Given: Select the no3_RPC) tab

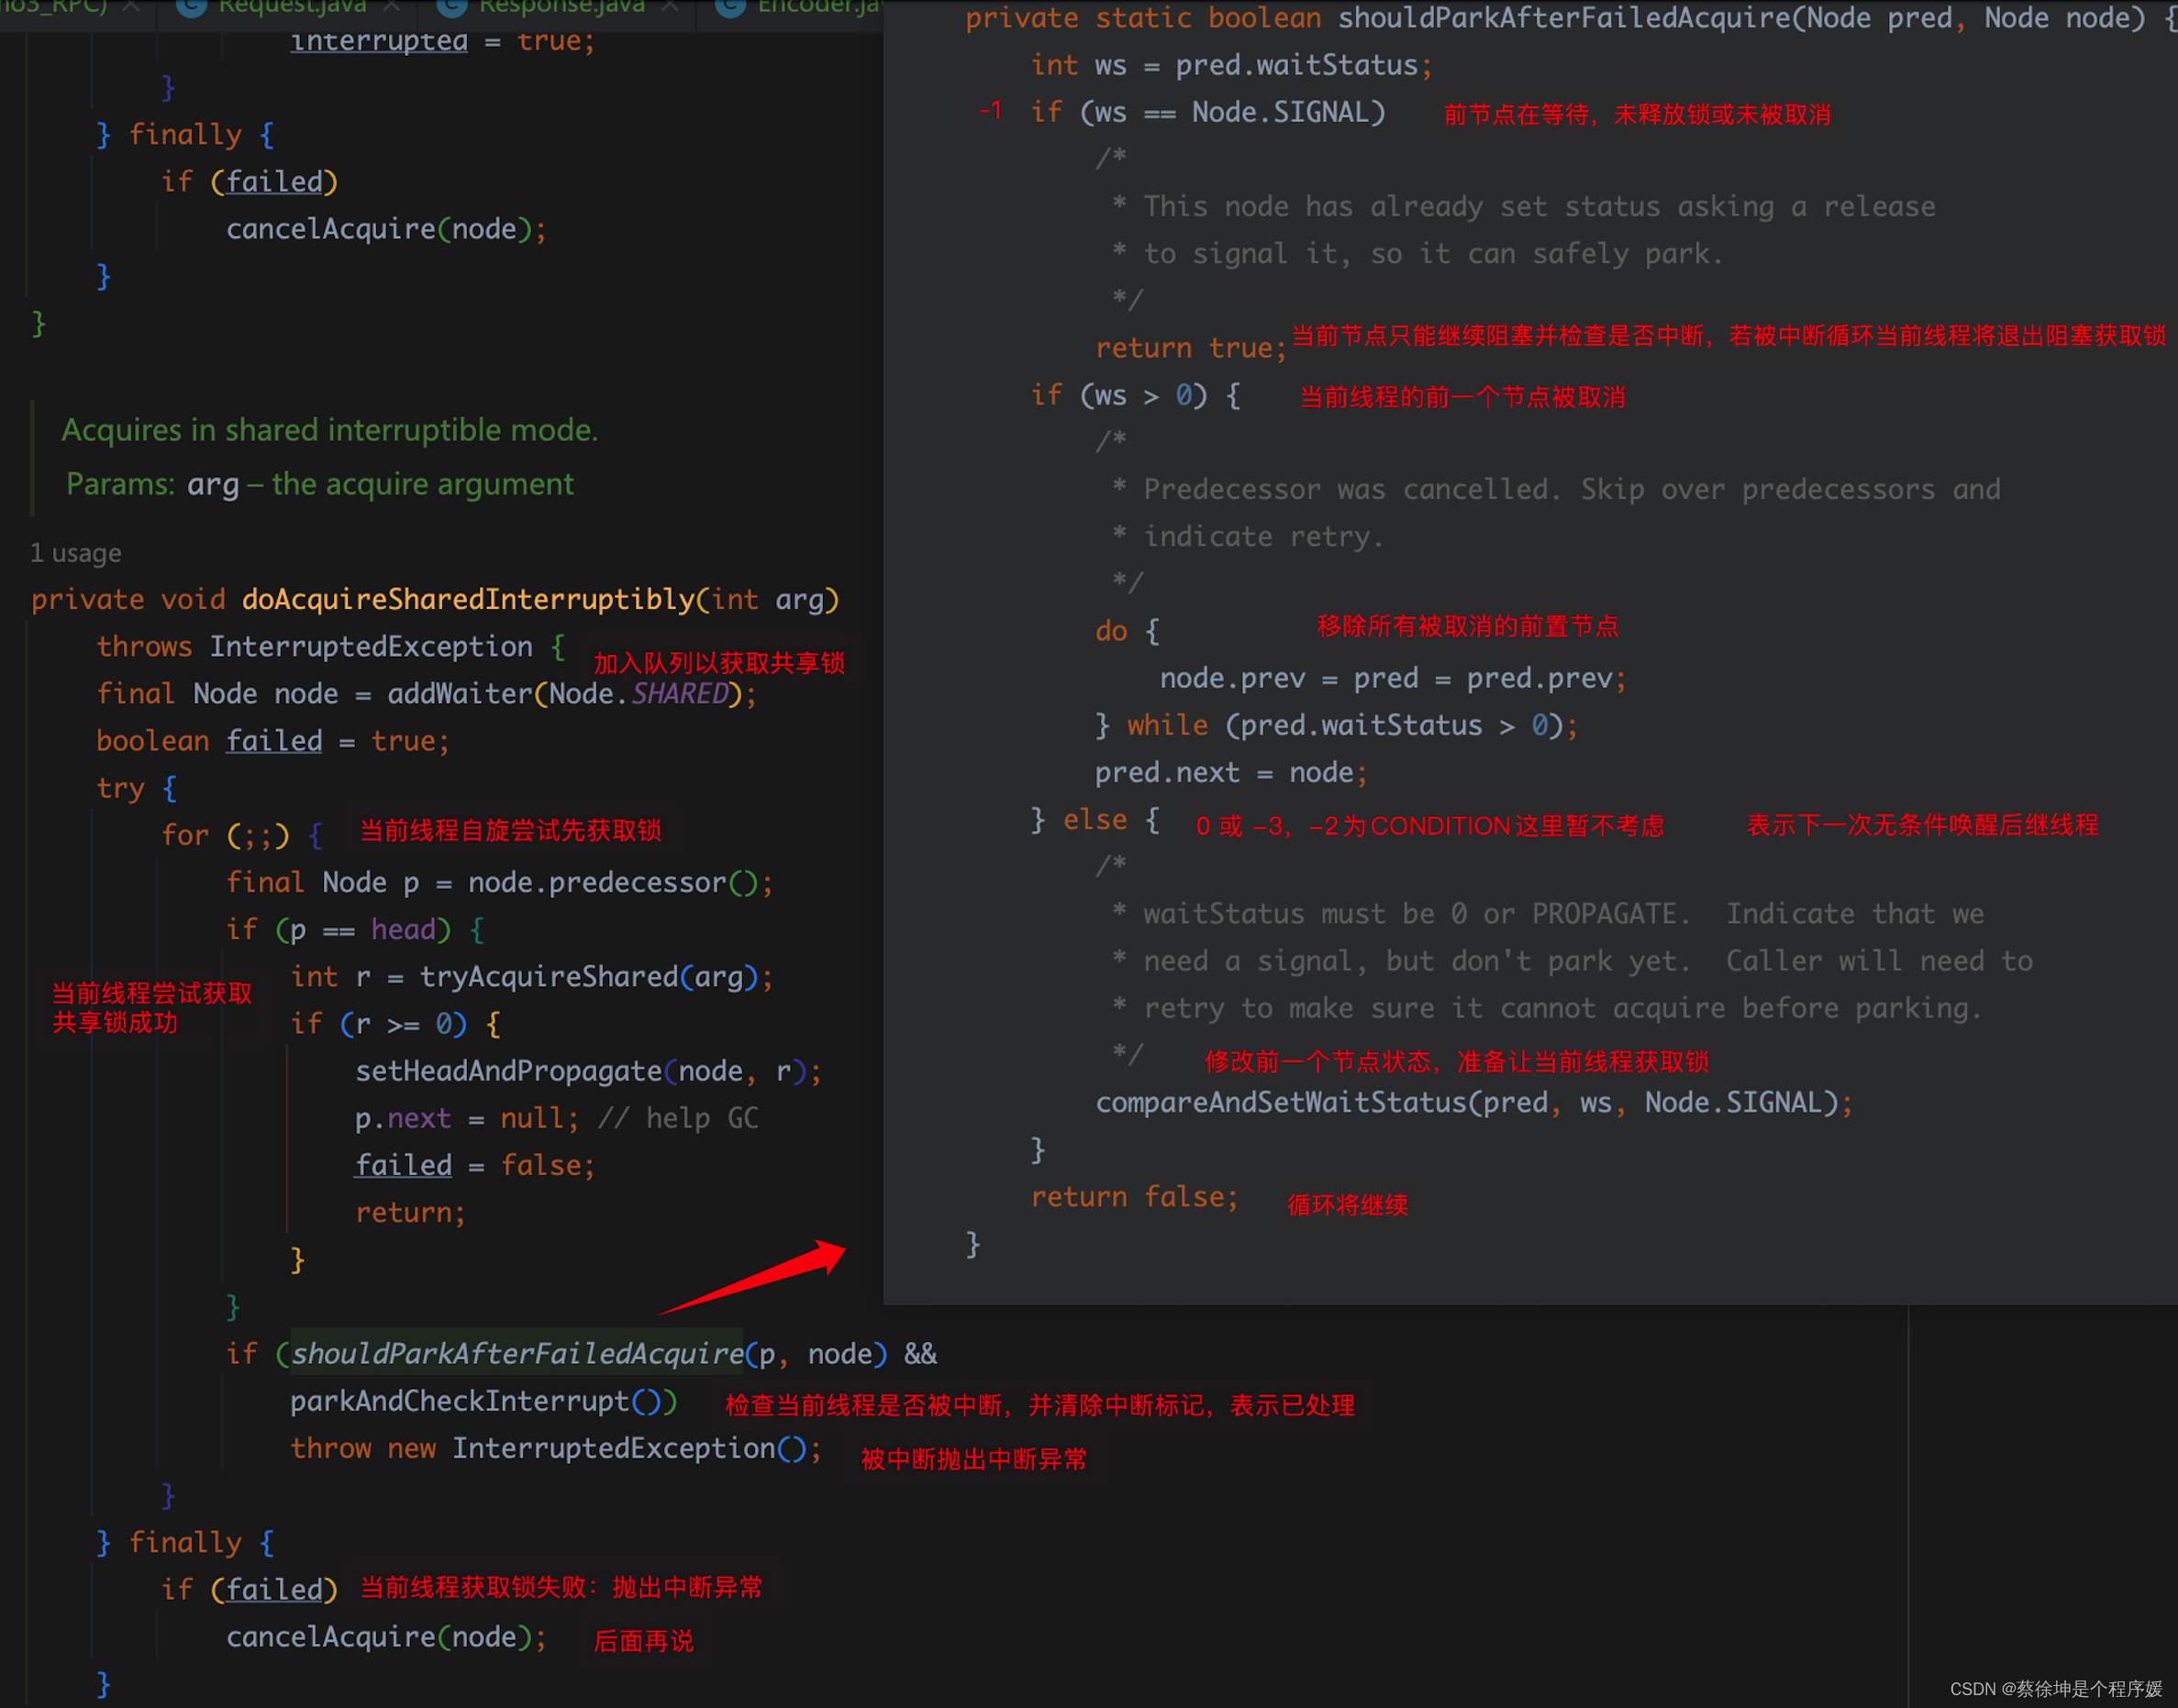Looking at the screenshot, I should pyautogui.click(x=55, y=8).
